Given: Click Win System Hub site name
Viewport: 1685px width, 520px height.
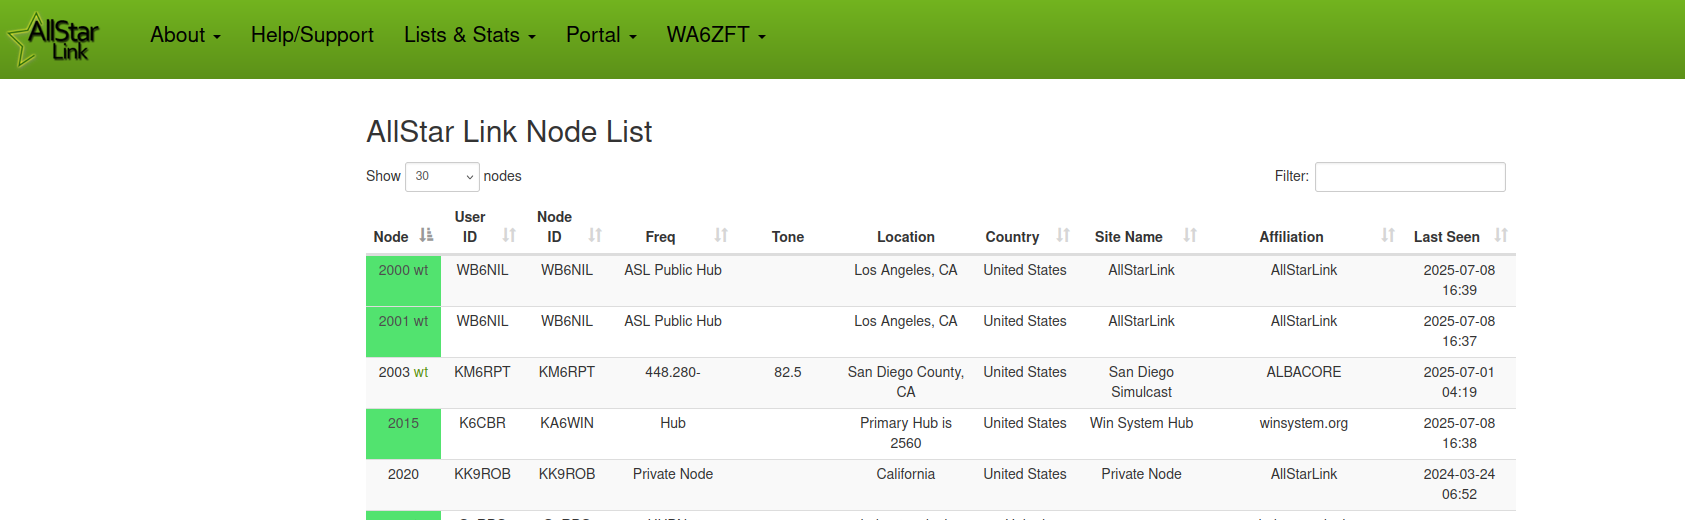Looking at the screenshot, I should 1141,423.
